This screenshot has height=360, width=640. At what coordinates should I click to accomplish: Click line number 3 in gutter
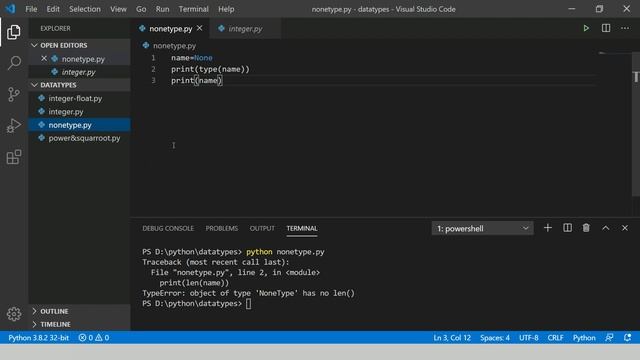153,80
